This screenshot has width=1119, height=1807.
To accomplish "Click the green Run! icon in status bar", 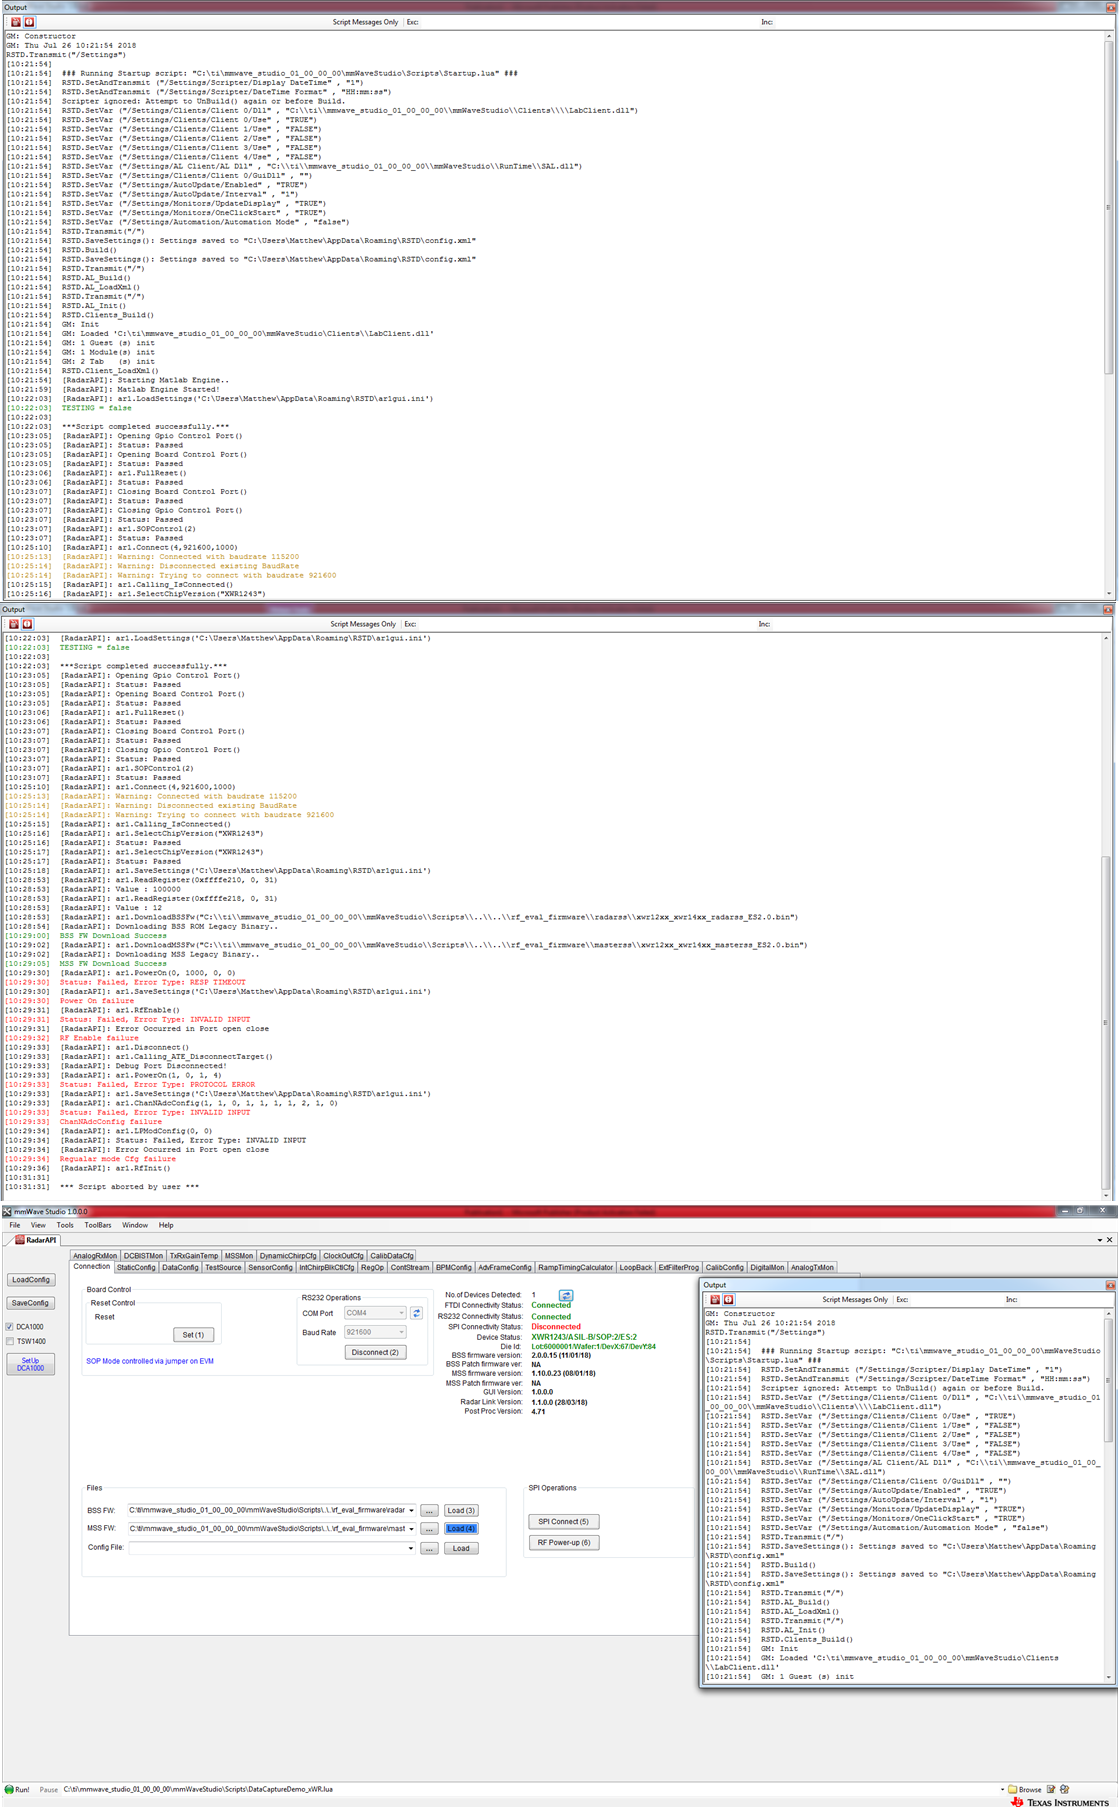I will pyautogui.click(x=9, y=1789).
